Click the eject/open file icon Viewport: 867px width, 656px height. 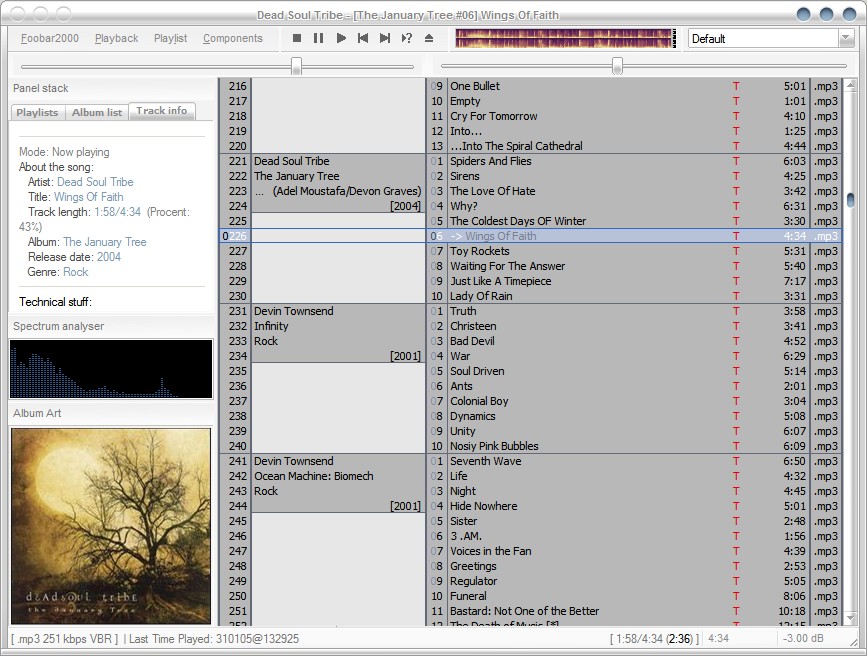pyautogui.click(x=429, y=38)
